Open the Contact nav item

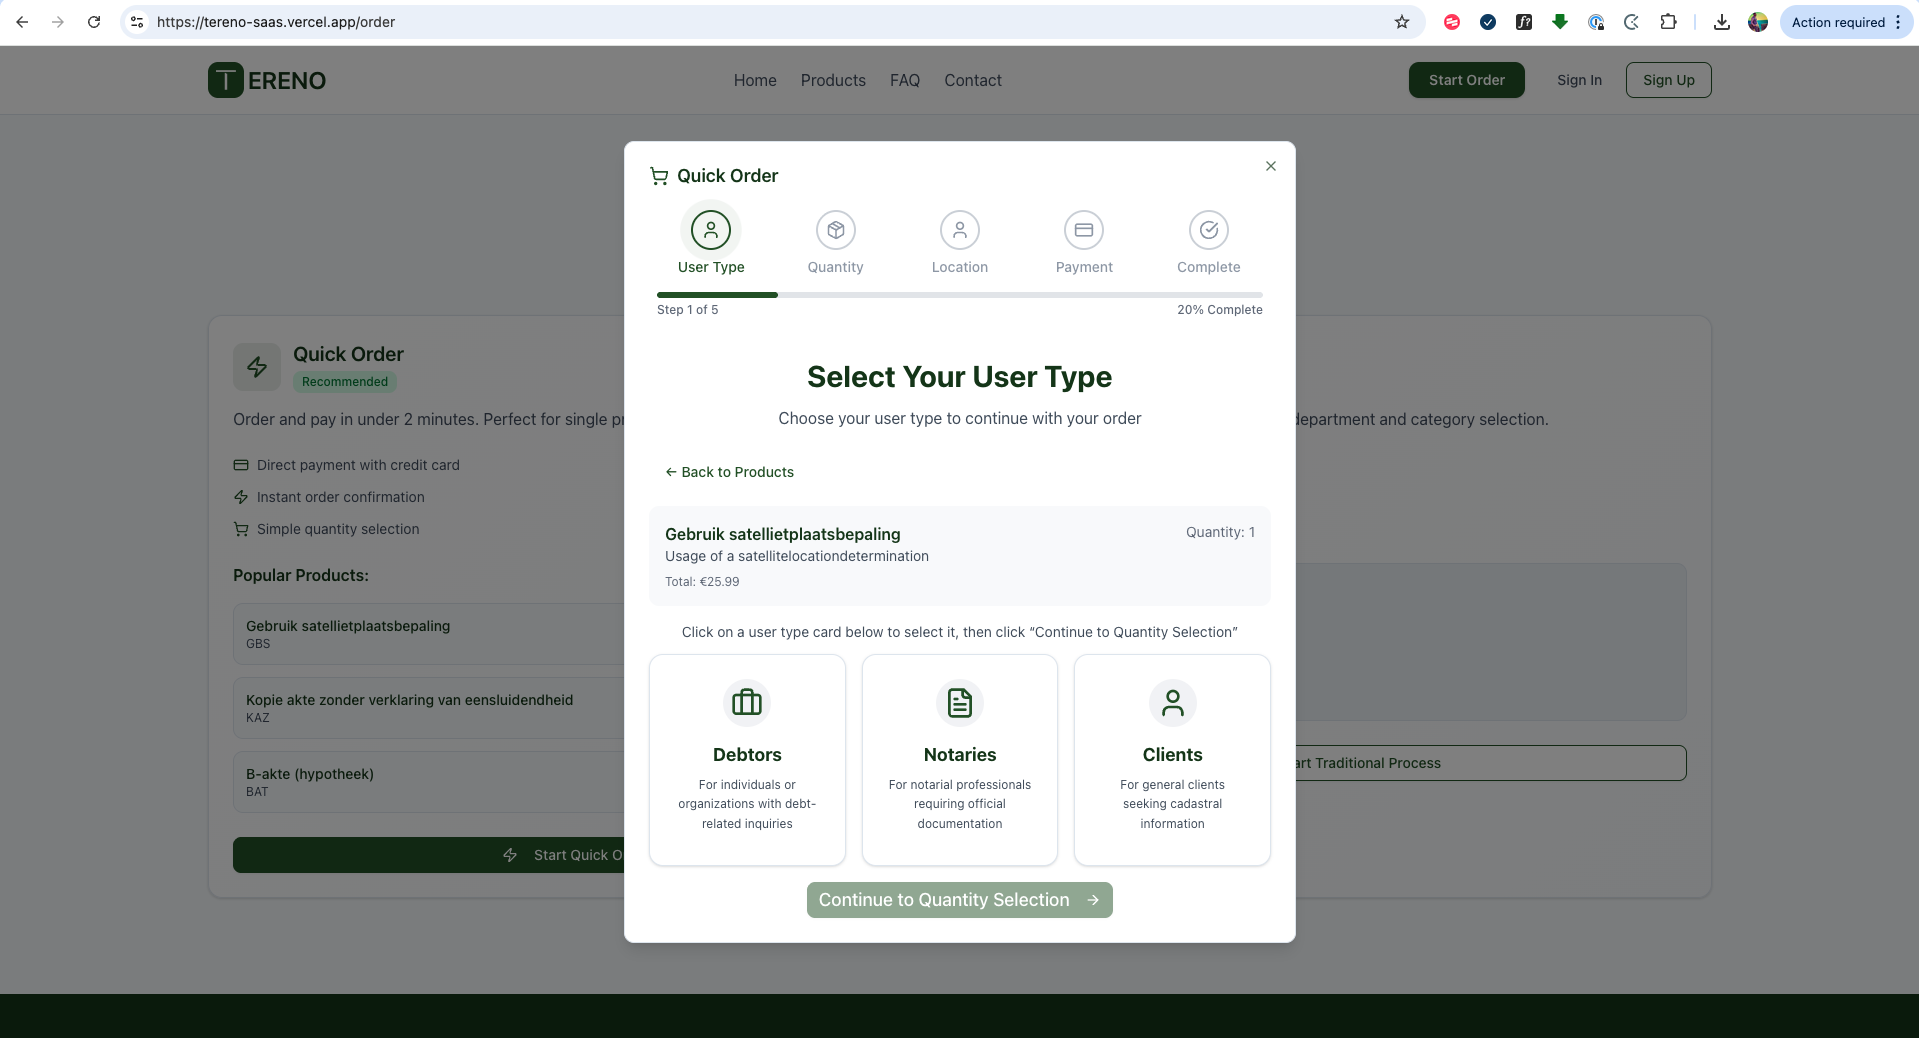(x=973, y=80)
